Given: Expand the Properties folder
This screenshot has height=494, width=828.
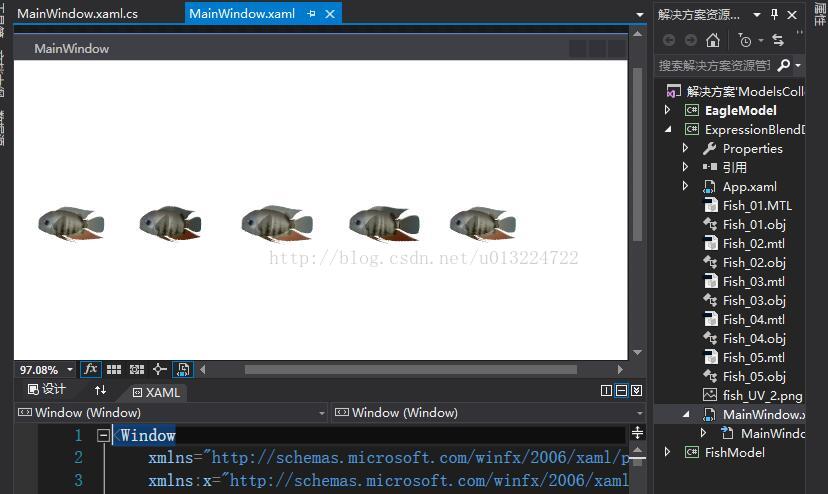Looking at the screenshot, I should [685, 148].
